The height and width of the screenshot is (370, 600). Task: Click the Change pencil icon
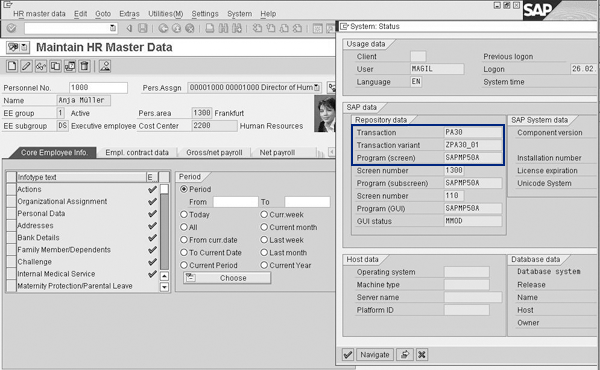click(26, 66)
